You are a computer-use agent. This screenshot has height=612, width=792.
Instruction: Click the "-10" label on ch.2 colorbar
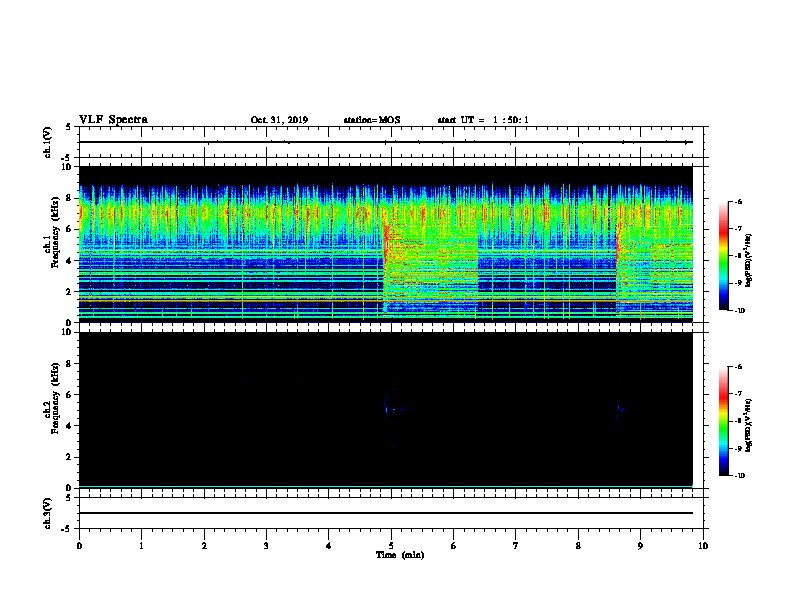click(x=739, y=476)
